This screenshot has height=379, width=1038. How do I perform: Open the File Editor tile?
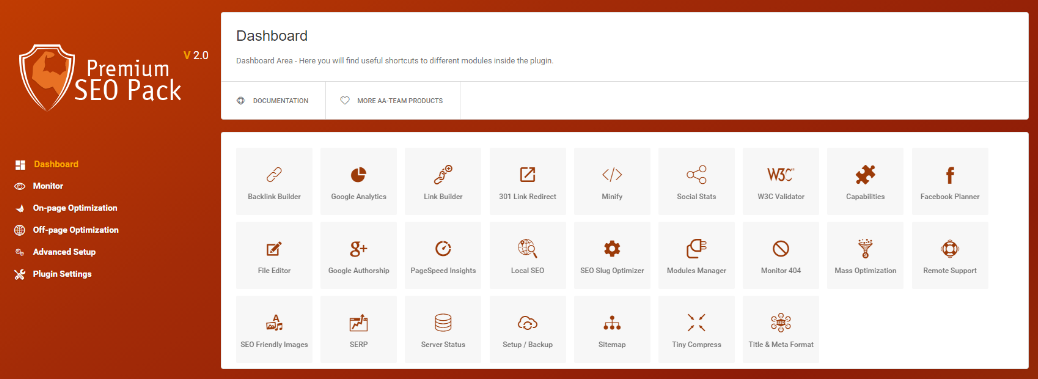(x=274, y=255)
